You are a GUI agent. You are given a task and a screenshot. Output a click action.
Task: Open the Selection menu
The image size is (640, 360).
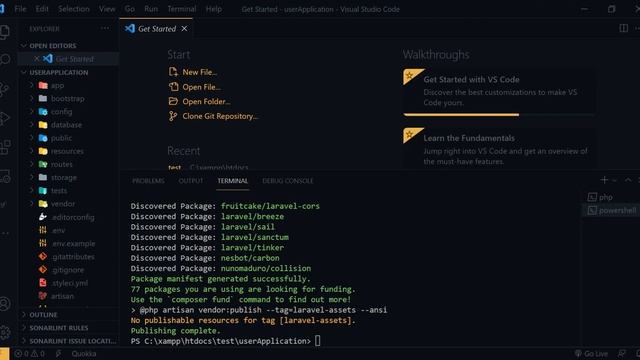(x=73, y=9)
